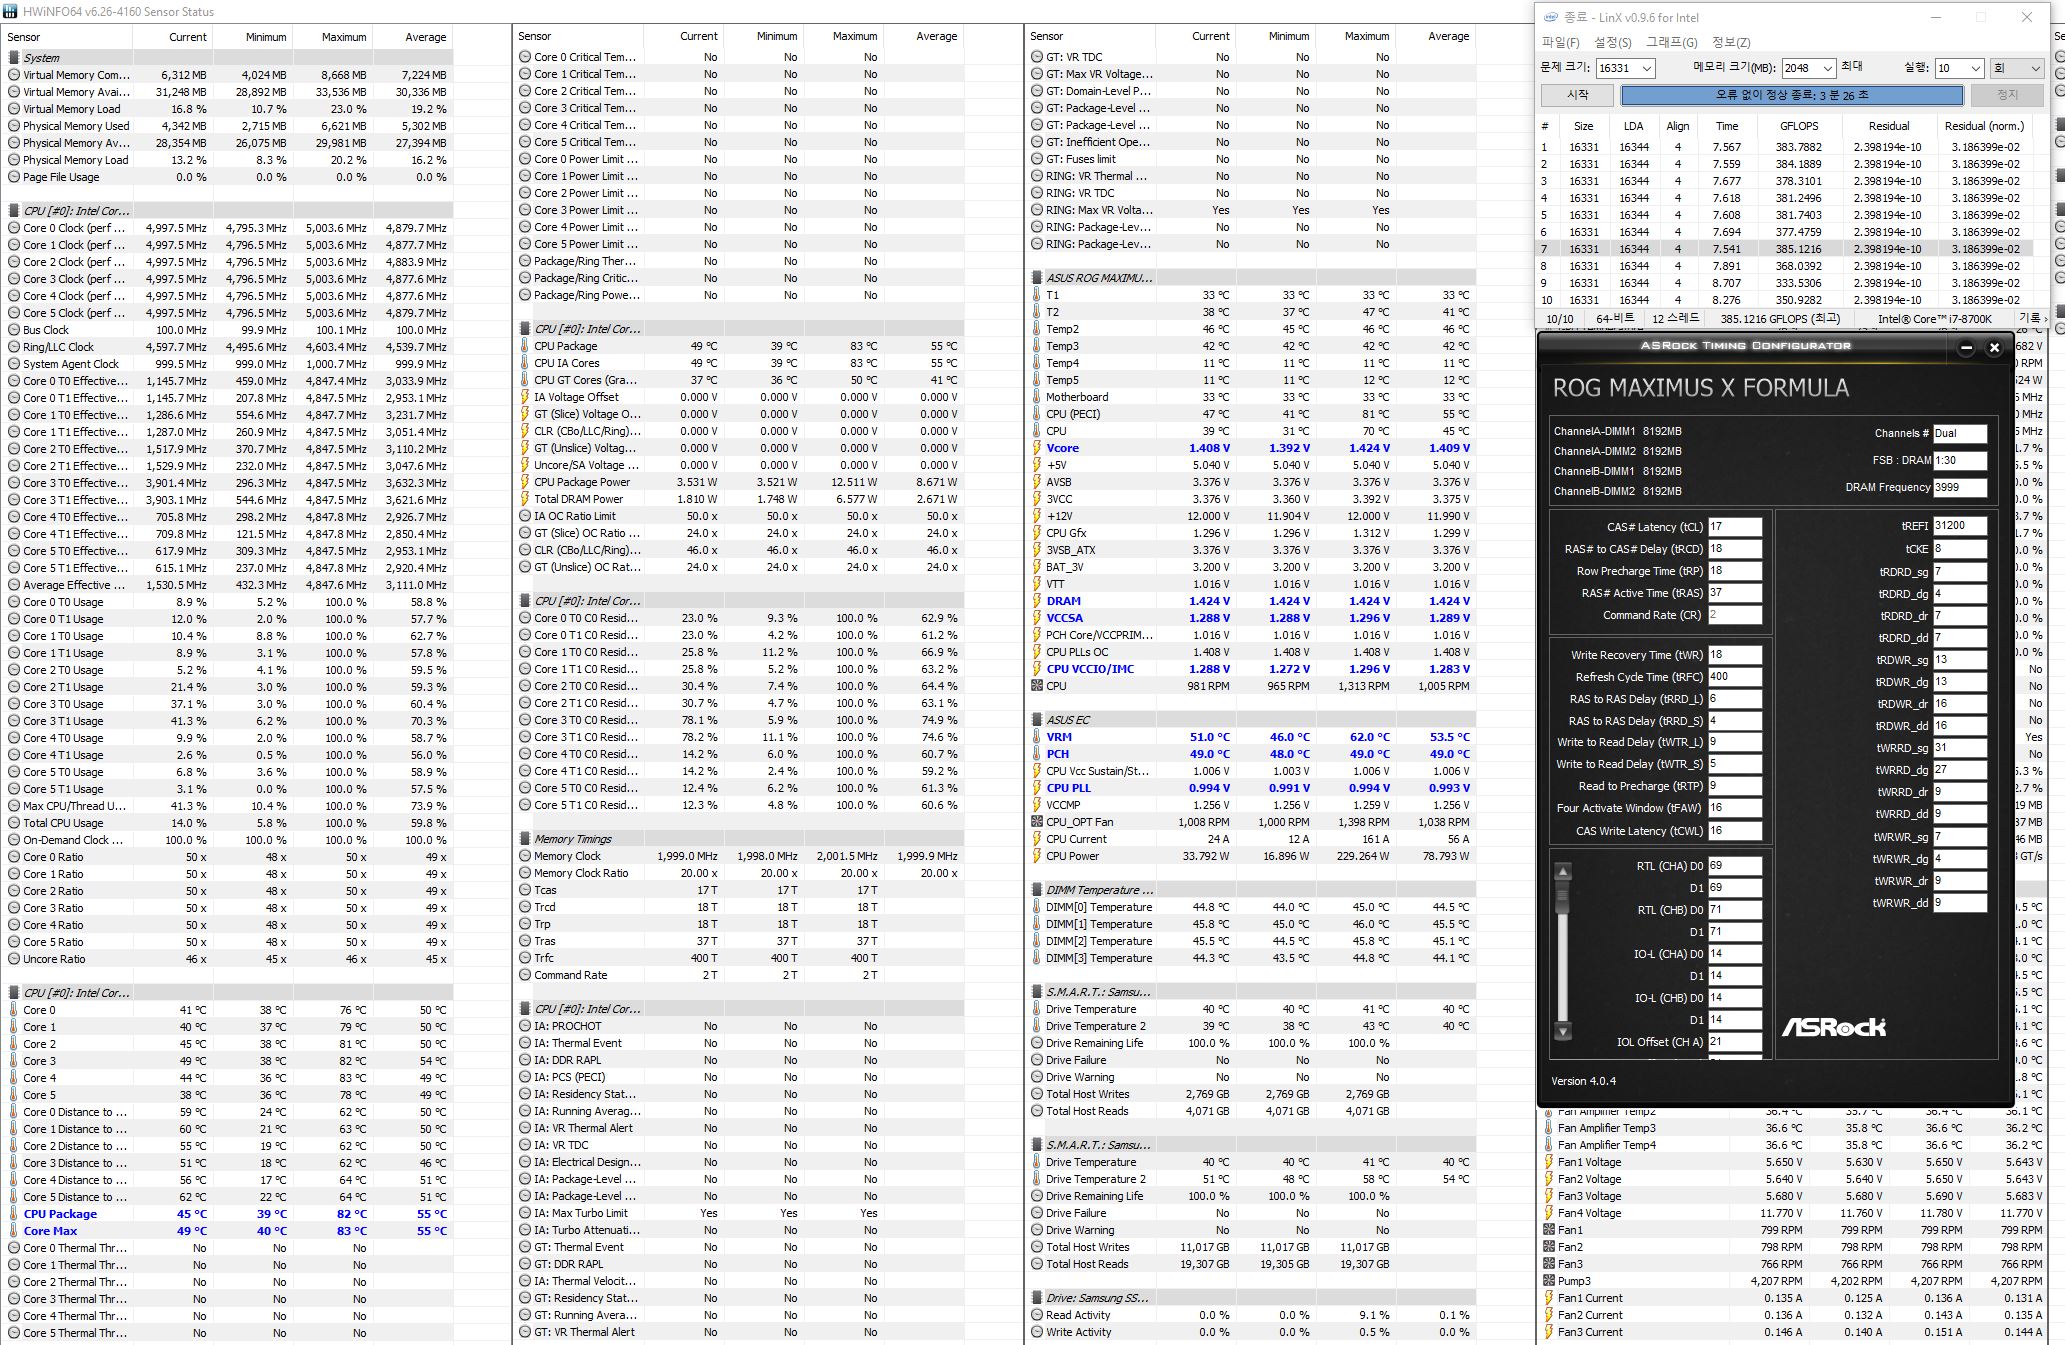Click the 기록 button in LinX status bar
This screenshot has width=2065, height=1345.
click(2029, 318)
